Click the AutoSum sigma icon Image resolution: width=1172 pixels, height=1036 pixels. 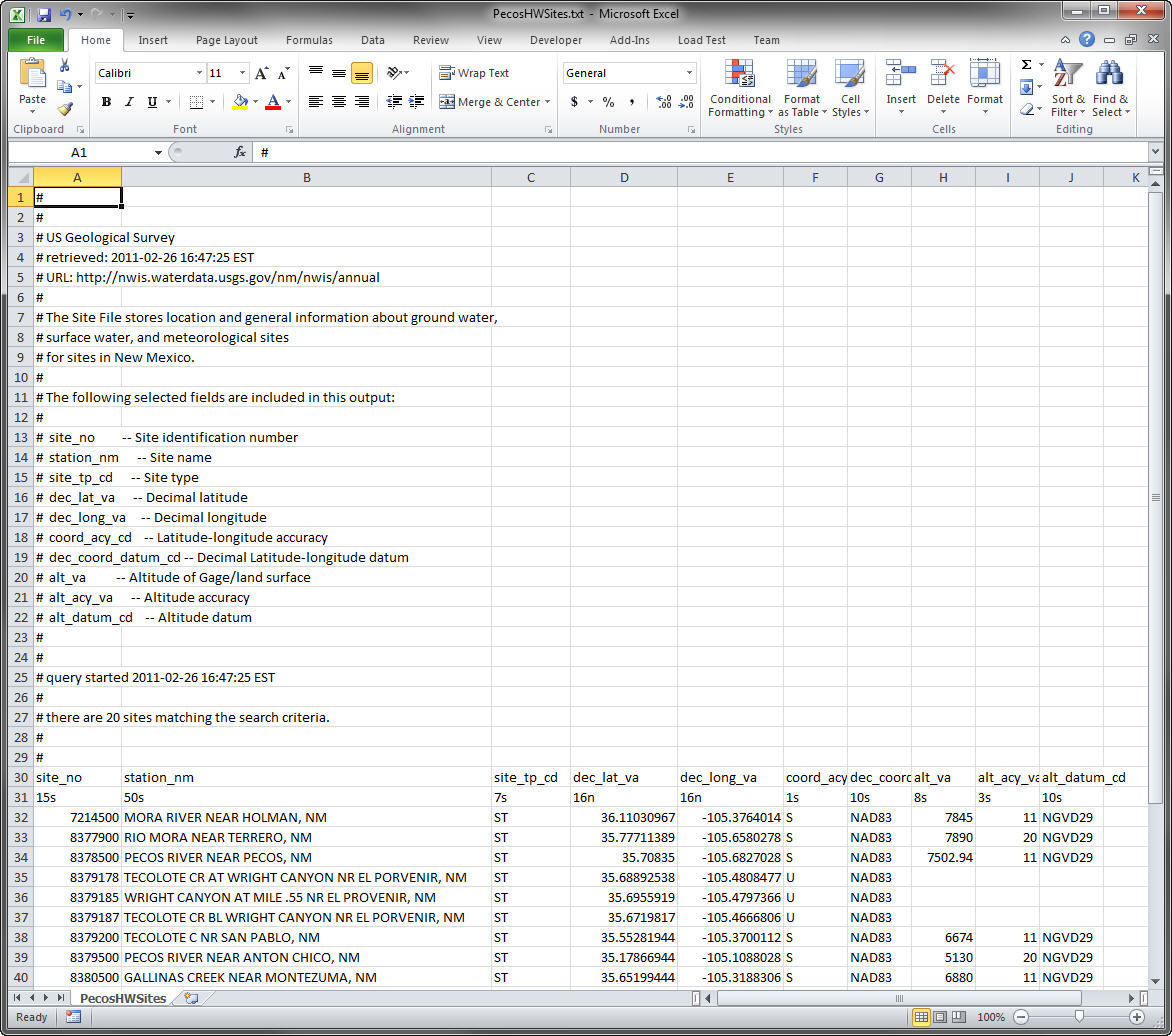click(1027, 65)
